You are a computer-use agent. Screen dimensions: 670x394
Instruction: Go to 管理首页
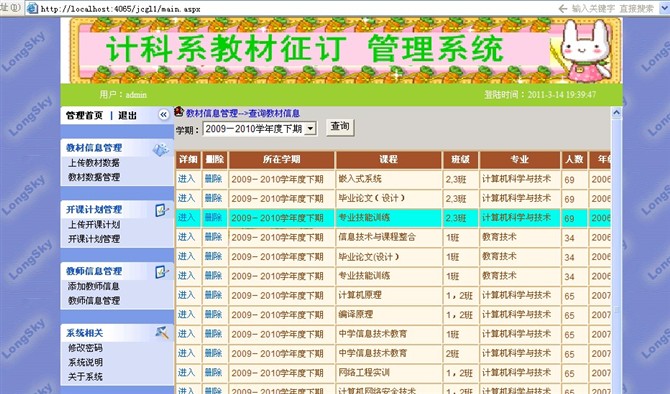coord(85,115)
